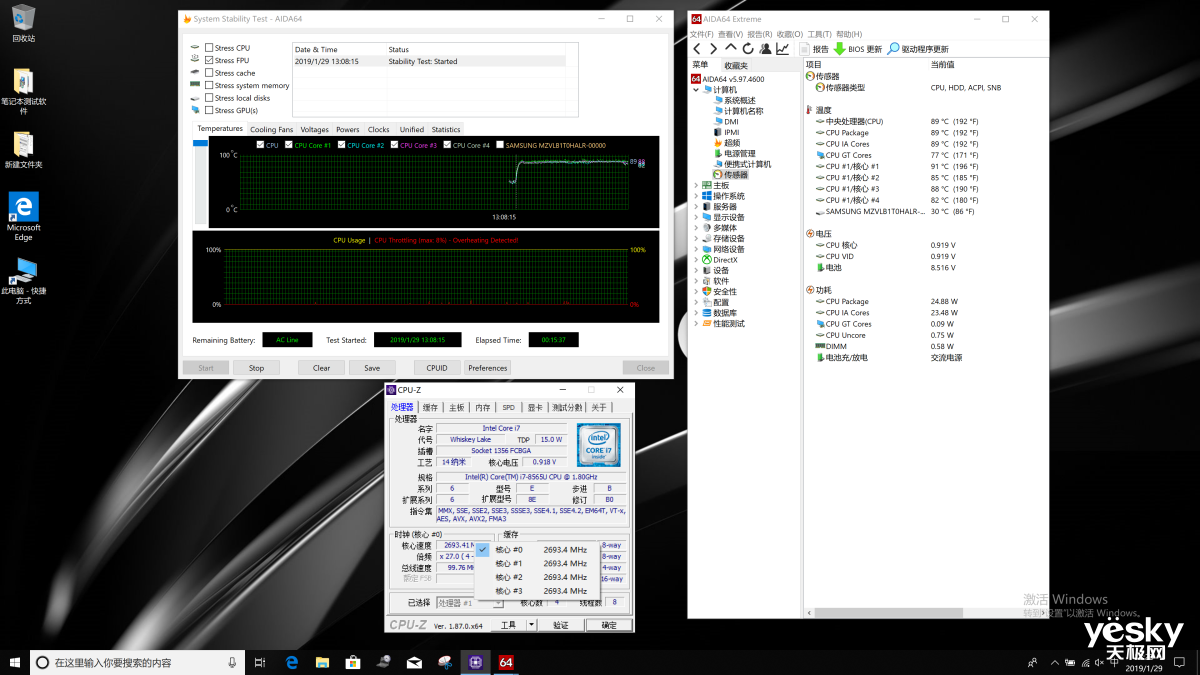The image size is (1200, 675).
Task: Click the AIDA64 toolbar up arrow
Action: [x=731, y=48]
